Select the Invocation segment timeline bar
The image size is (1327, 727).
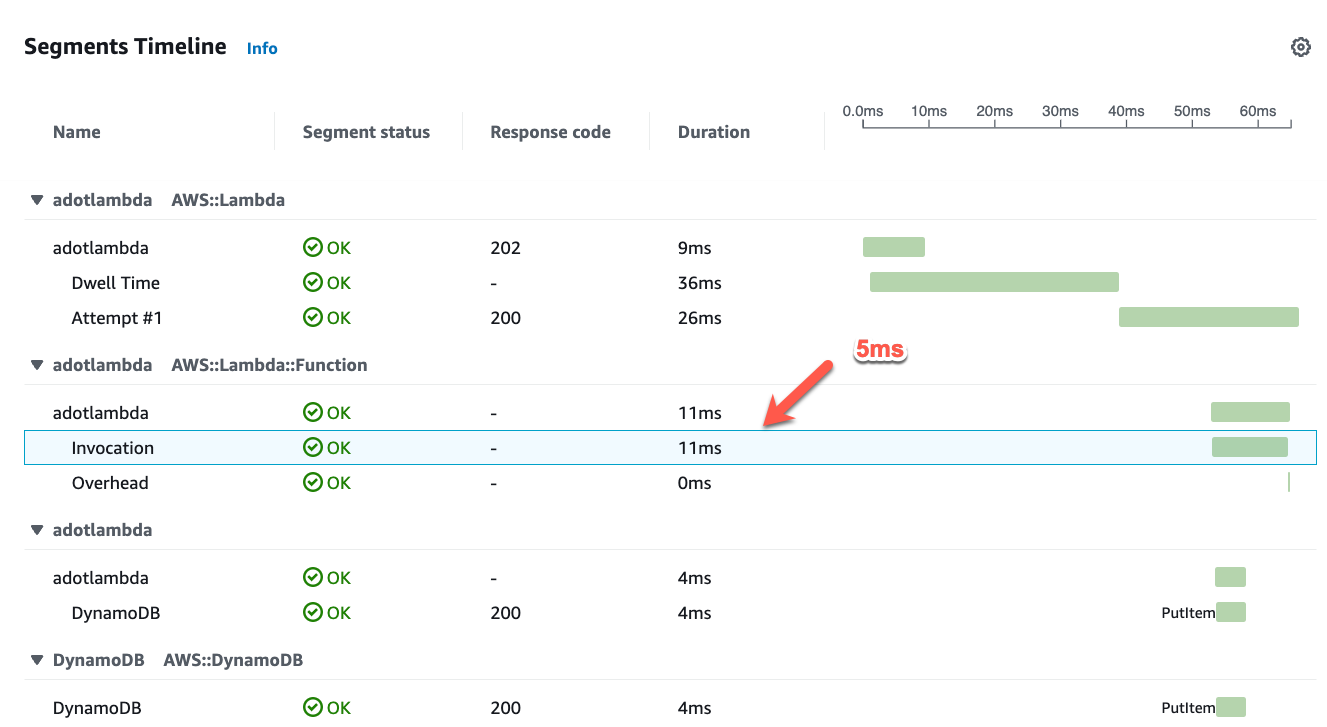1249,447
